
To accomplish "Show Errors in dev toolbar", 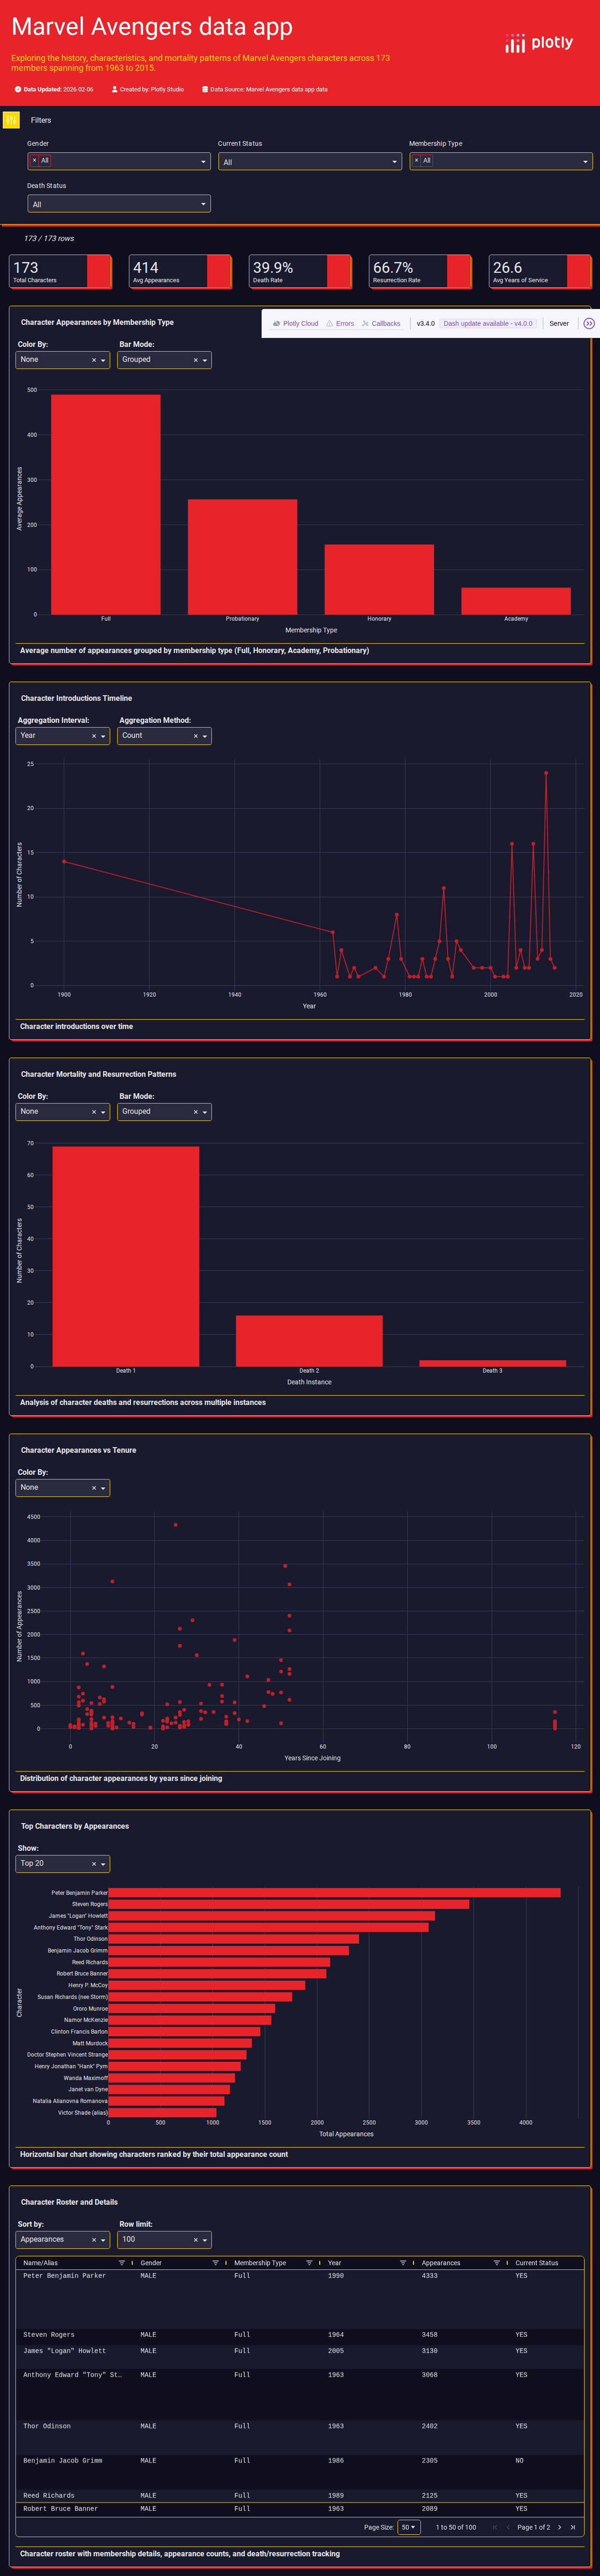I will [340, 323].
